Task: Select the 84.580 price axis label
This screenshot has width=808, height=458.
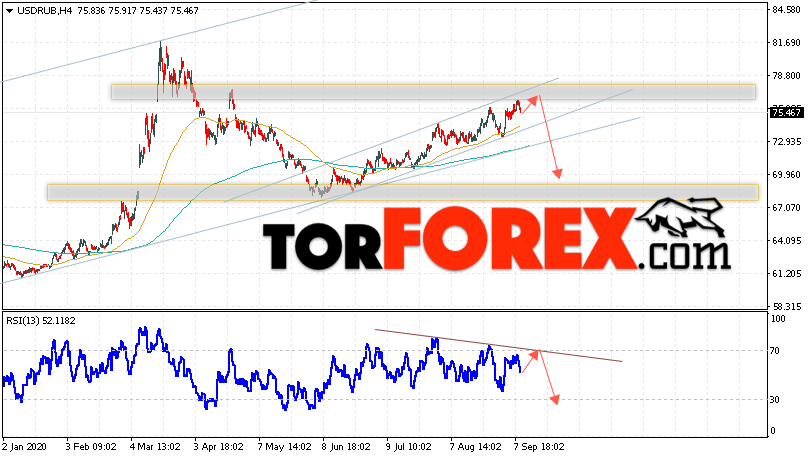Action: (786, 10)
